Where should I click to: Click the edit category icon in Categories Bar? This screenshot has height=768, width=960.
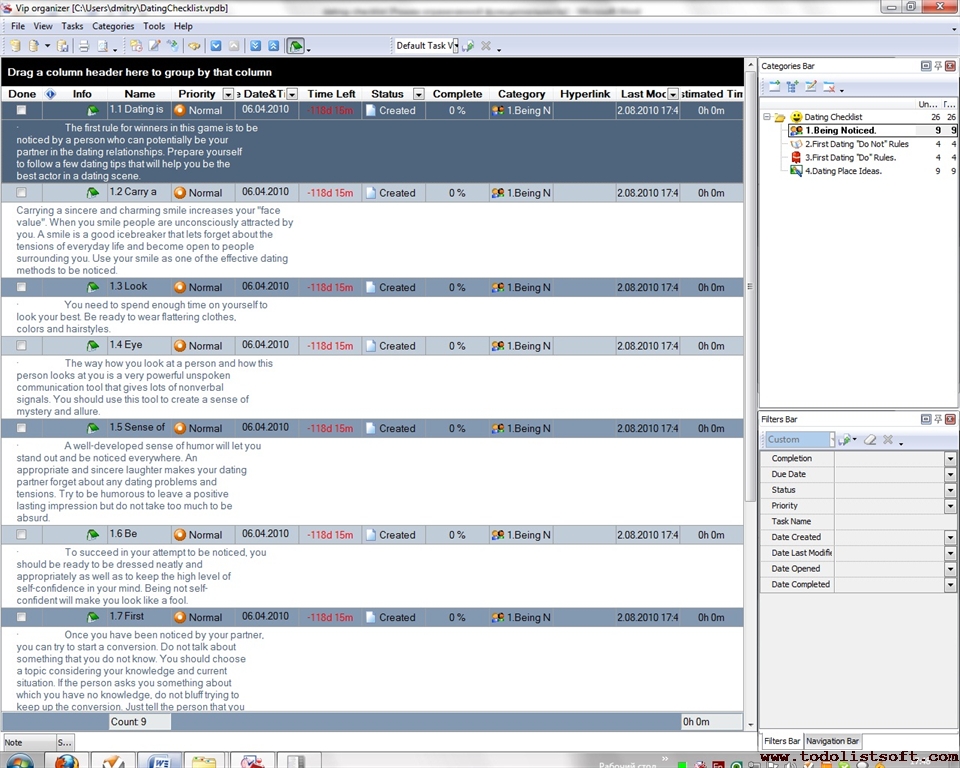[811, 87]
